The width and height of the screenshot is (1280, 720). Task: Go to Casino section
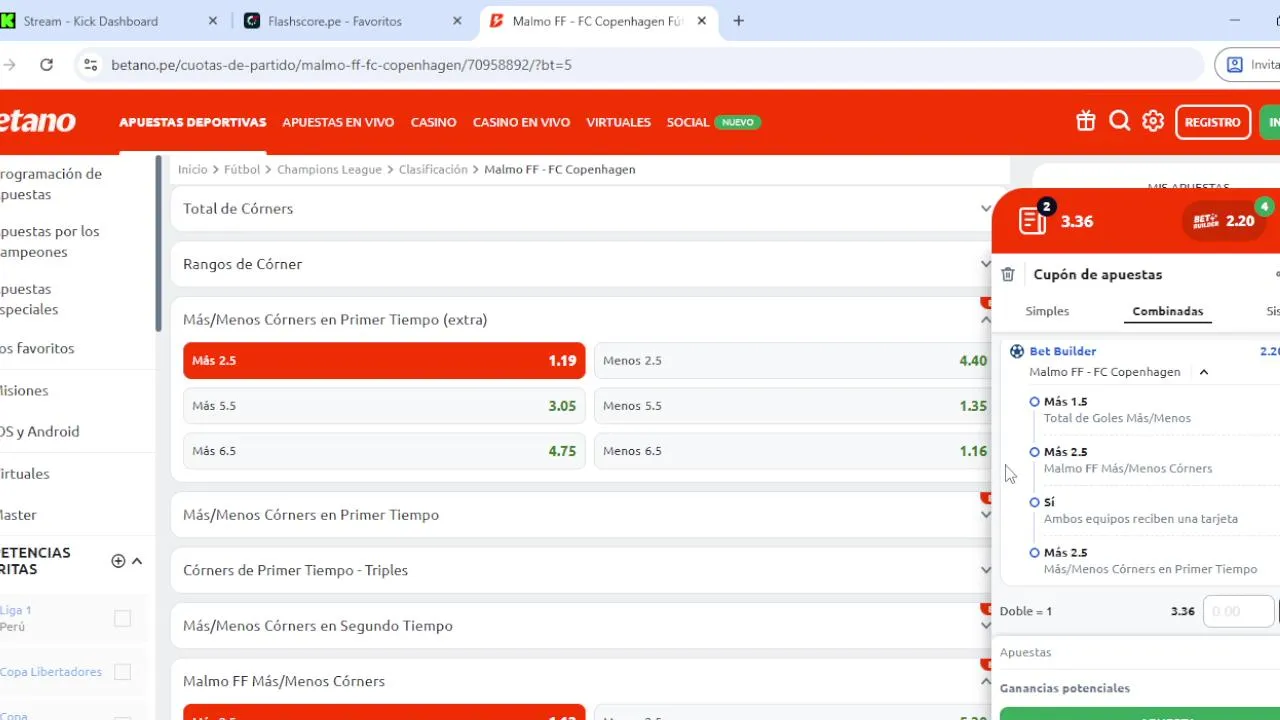[433, 122]
